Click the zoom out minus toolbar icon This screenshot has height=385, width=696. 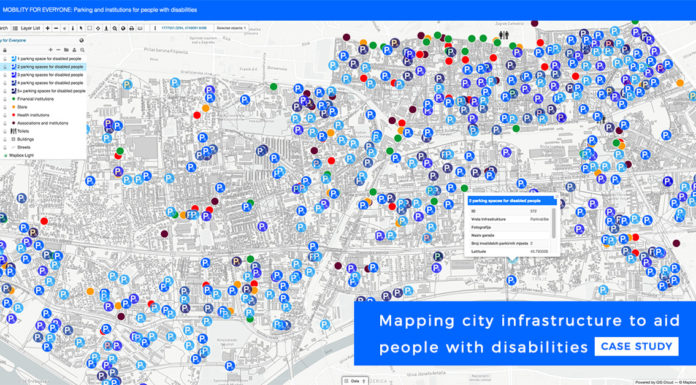click(56, 28)
